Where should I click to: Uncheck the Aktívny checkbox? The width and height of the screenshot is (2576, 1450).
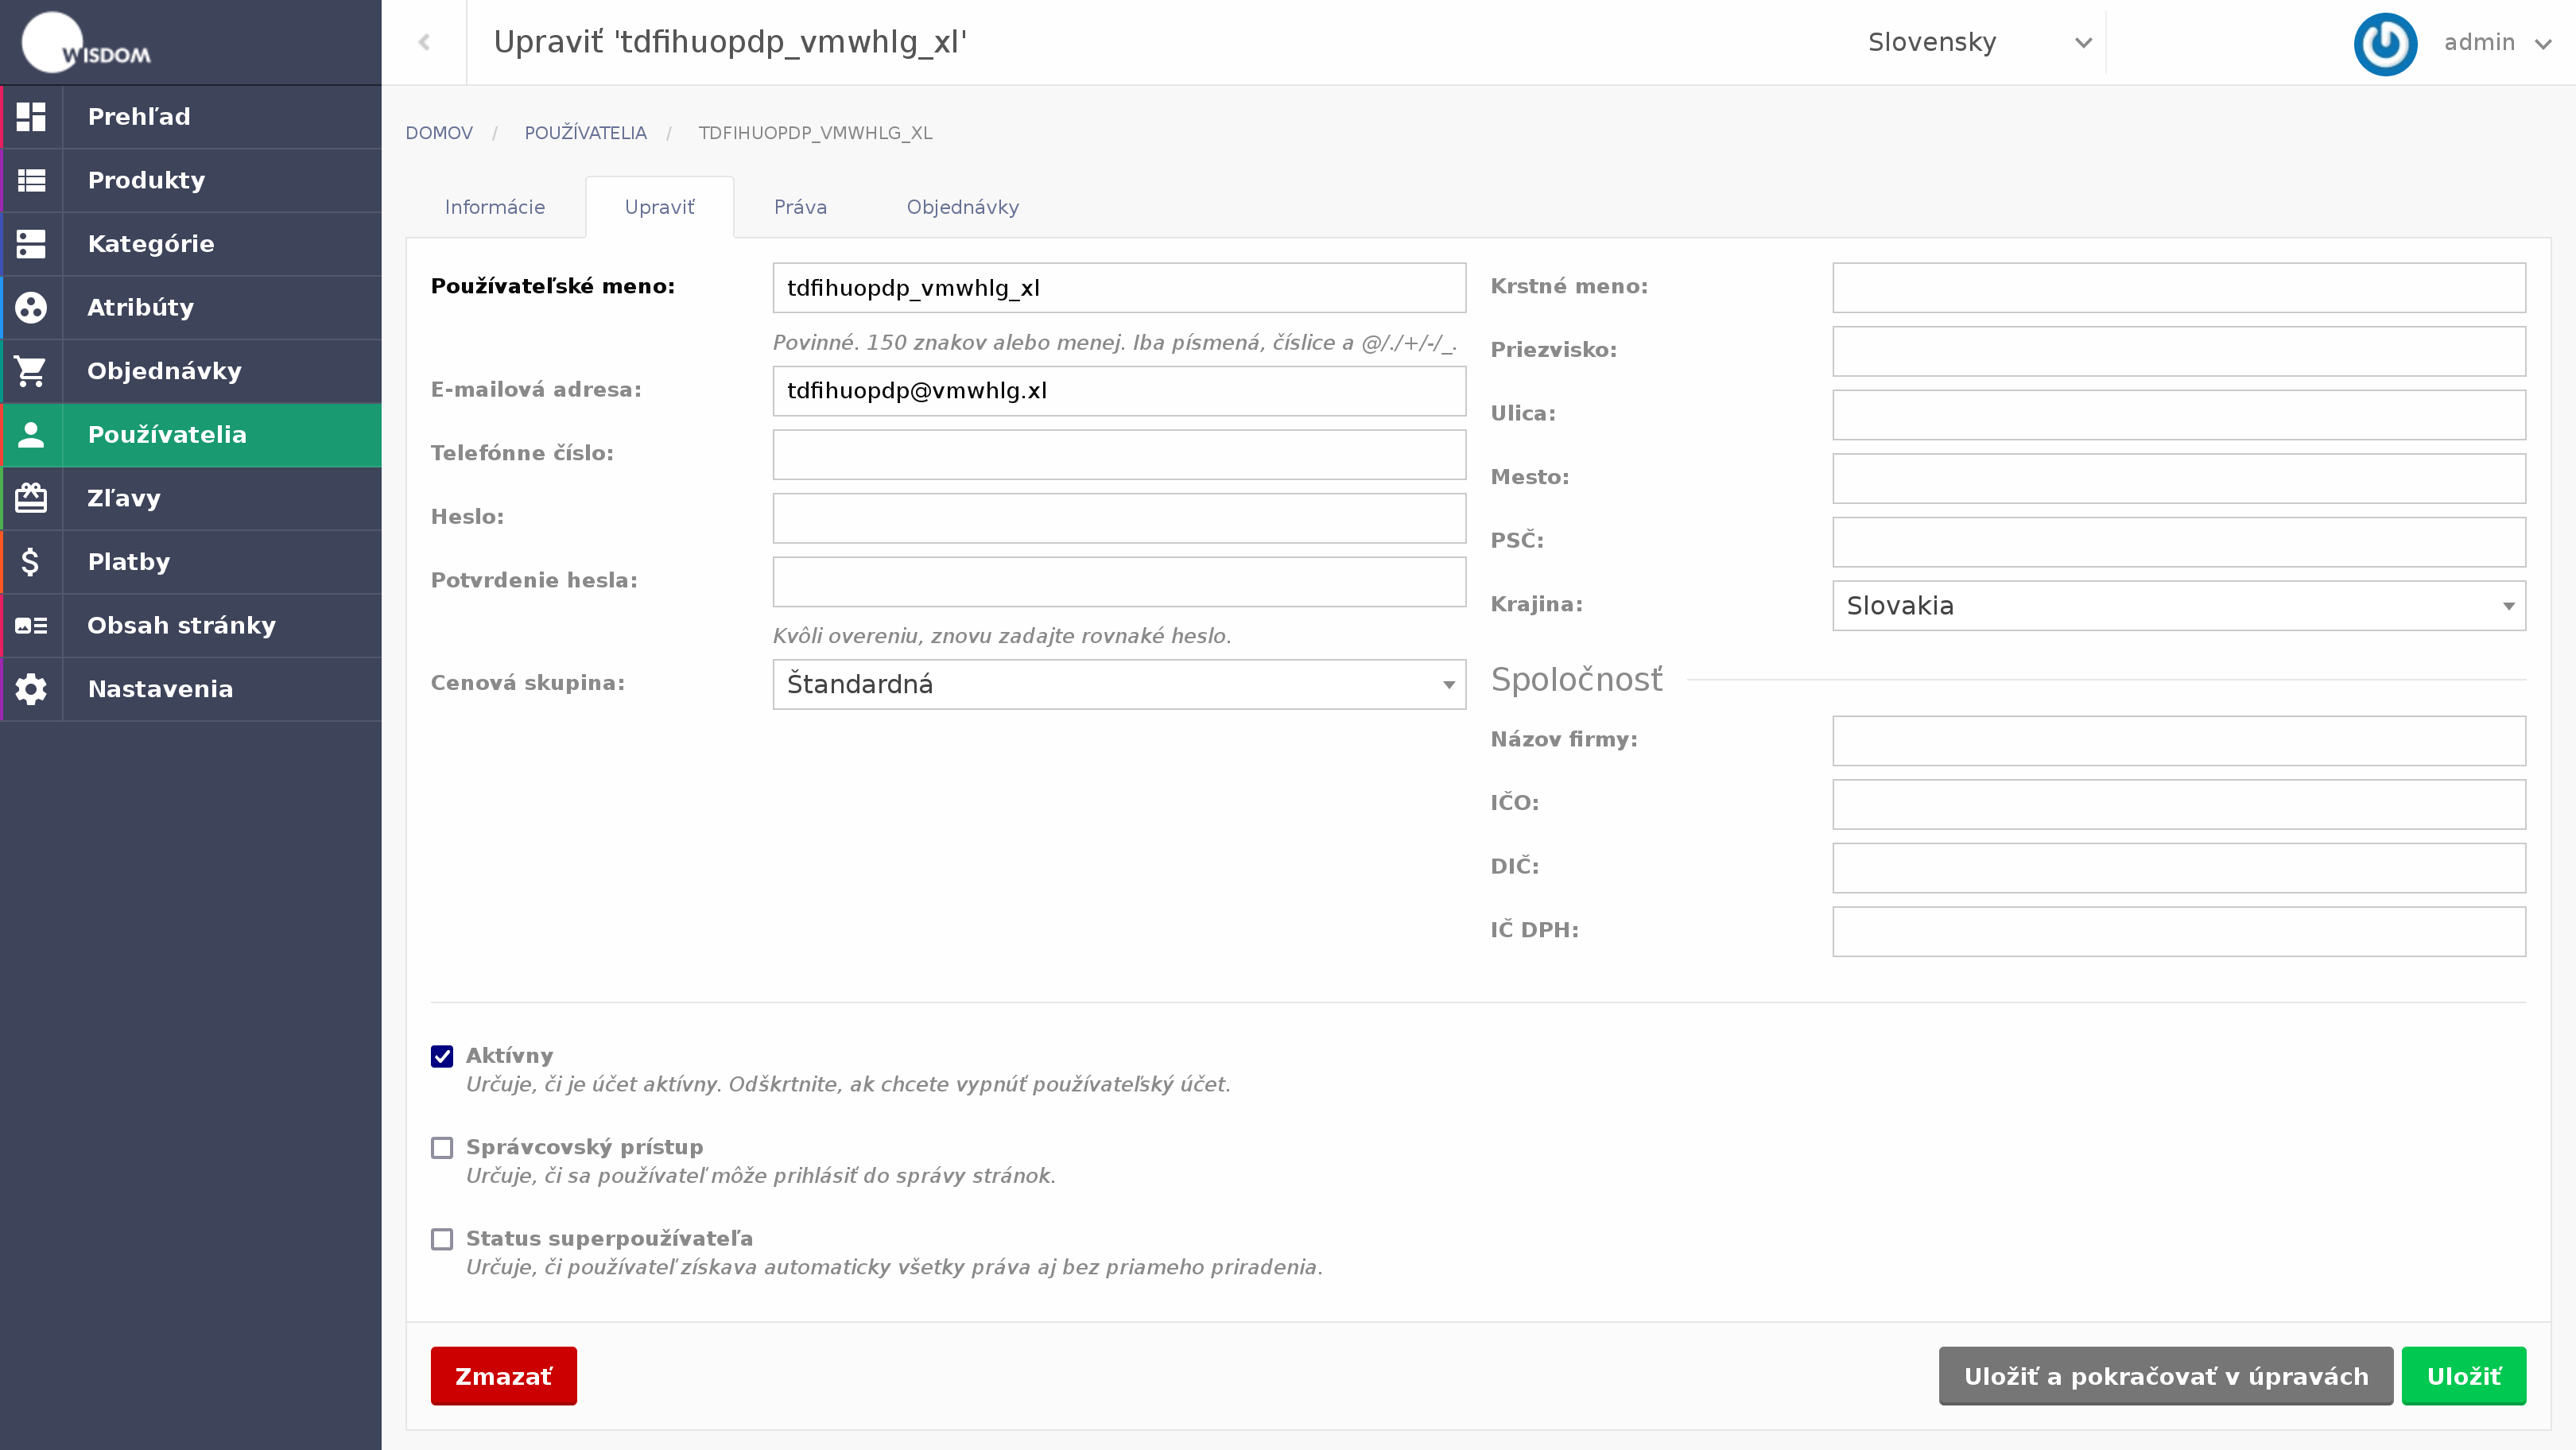click(442, 1056)
